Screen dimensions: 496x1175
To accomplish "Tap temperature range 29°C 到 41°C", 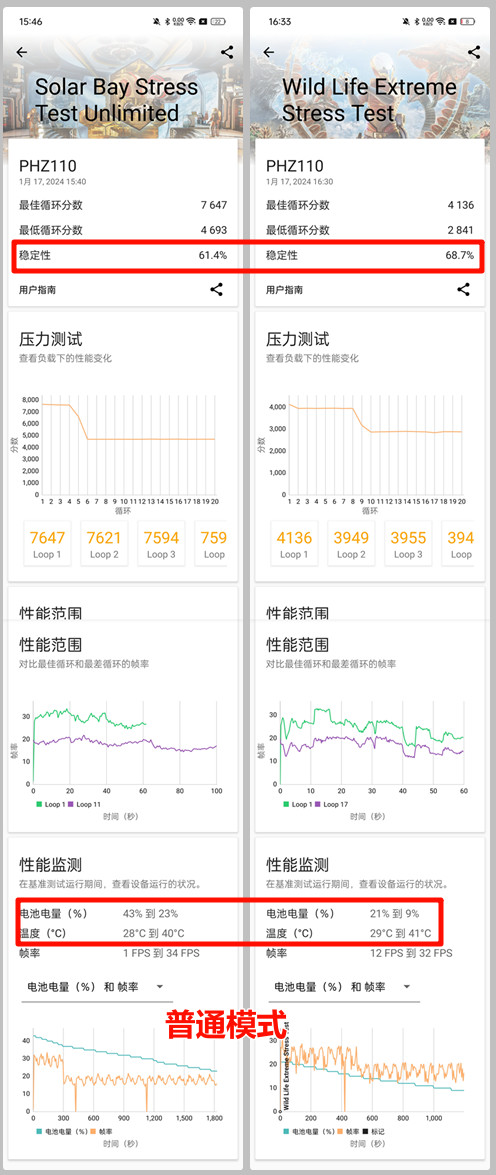I will (x=400, y=933).
